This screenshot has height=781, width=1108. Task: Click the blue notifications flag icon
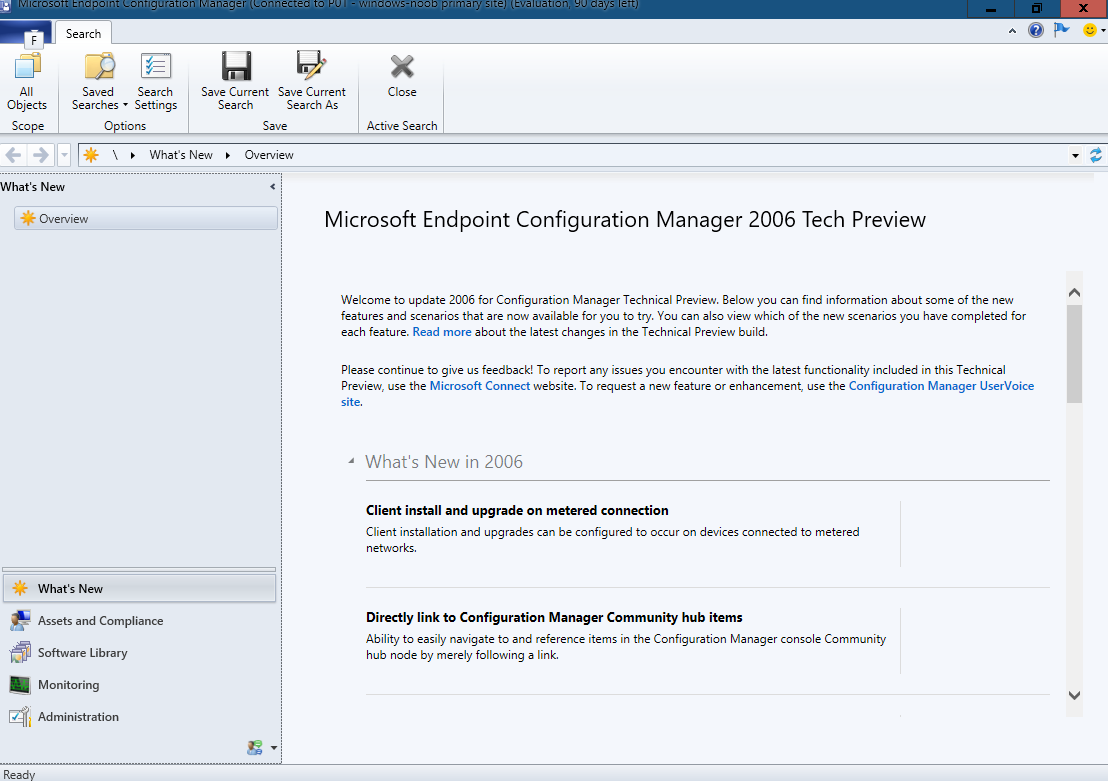pos(1061,30)
